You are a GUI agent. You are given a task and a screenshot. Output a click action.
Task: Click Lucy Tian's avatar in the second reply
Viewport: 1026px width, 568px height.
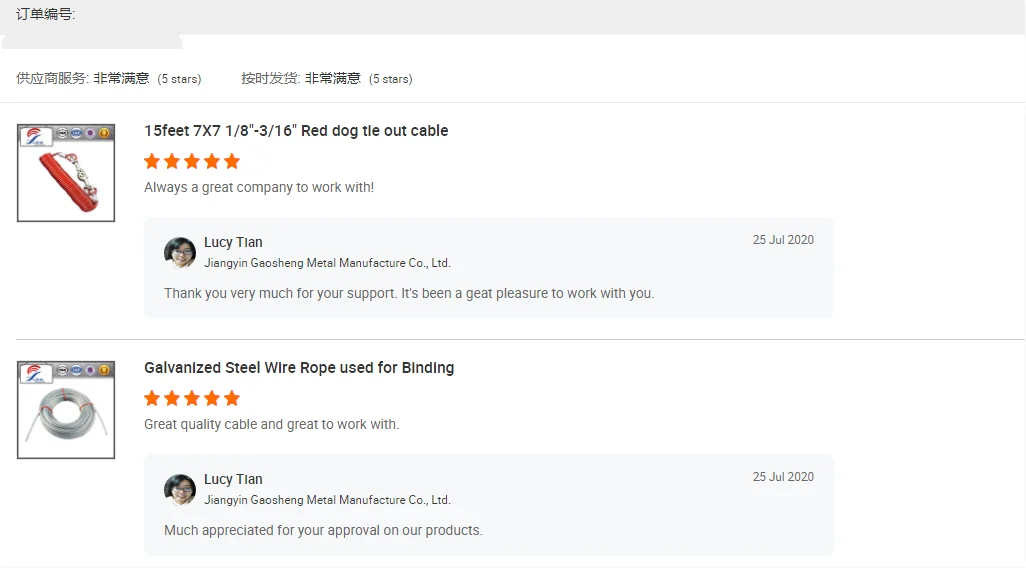click(180, 490)
